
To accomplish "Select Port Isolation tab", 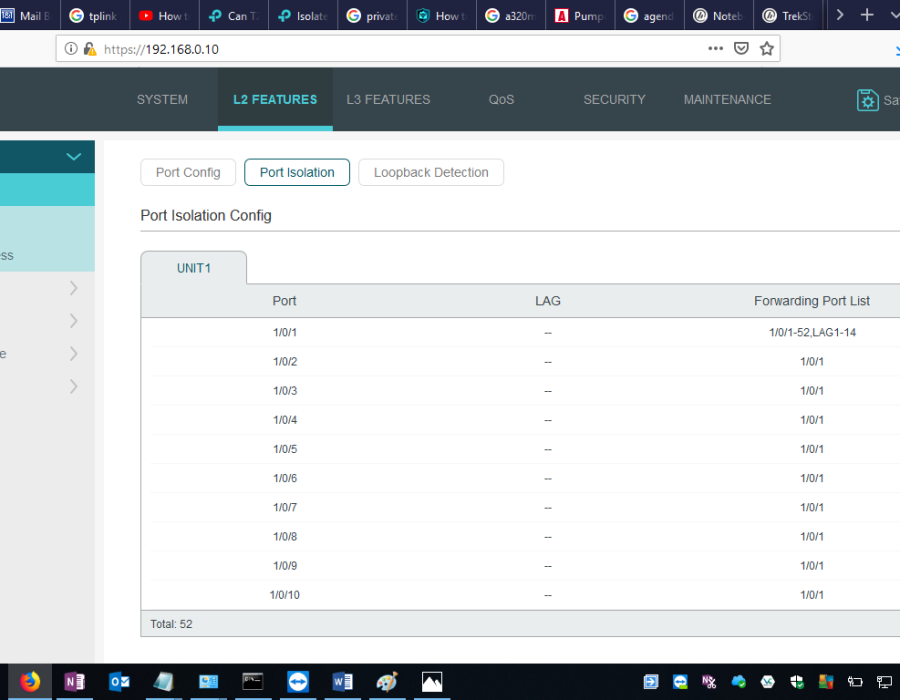I will (x=297, y=172).
